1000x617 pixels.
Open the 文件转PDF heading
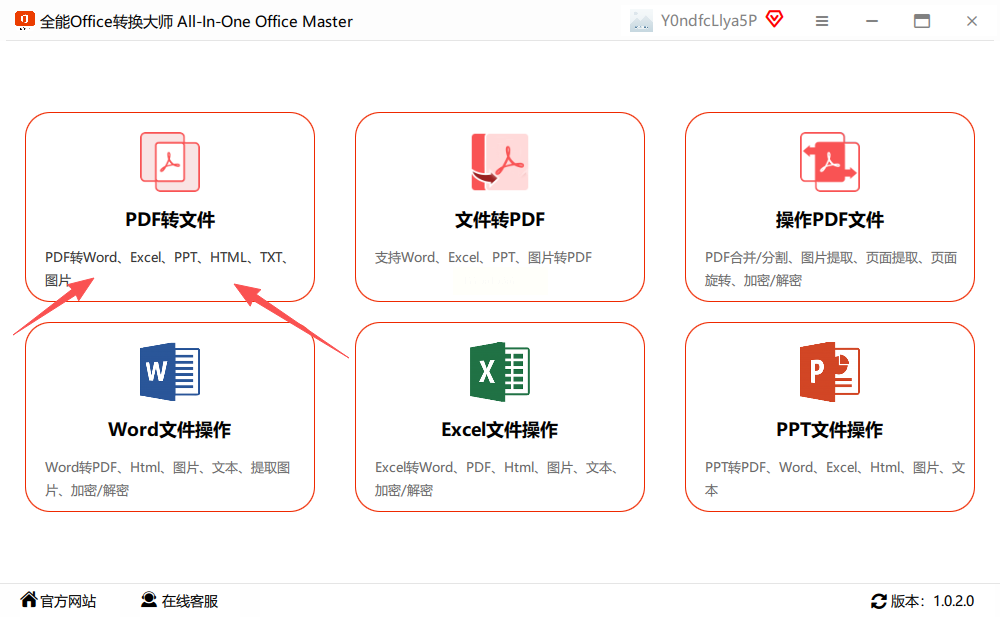[x=499, y=219]
